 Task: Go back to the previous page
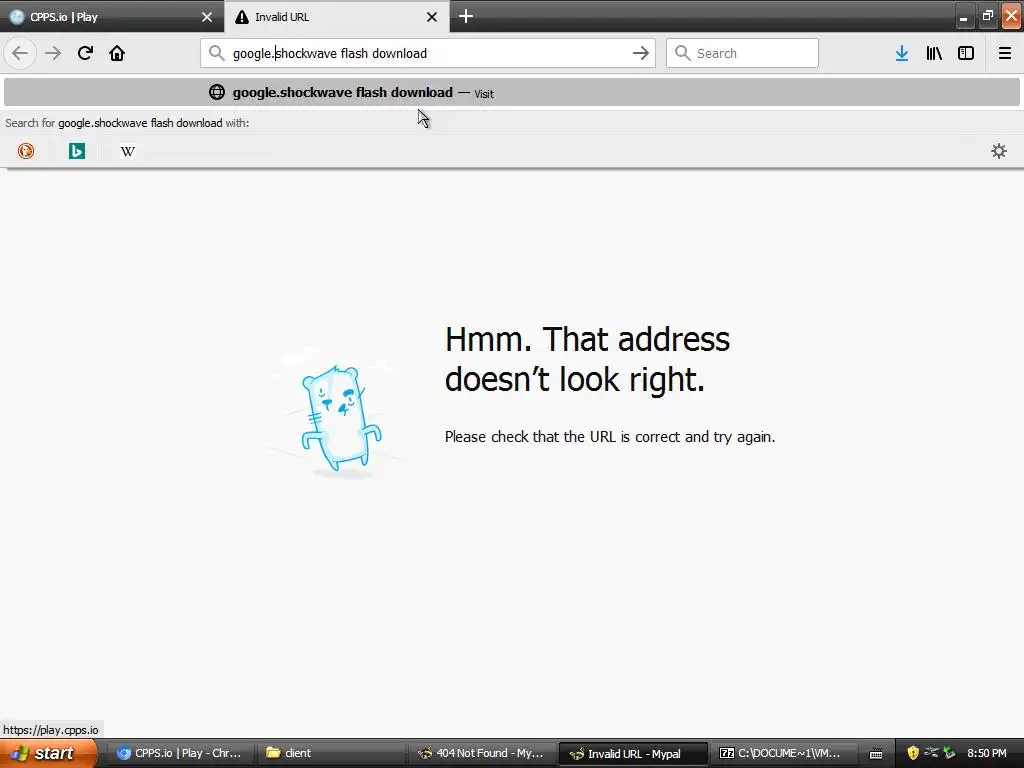coord(20,53)
